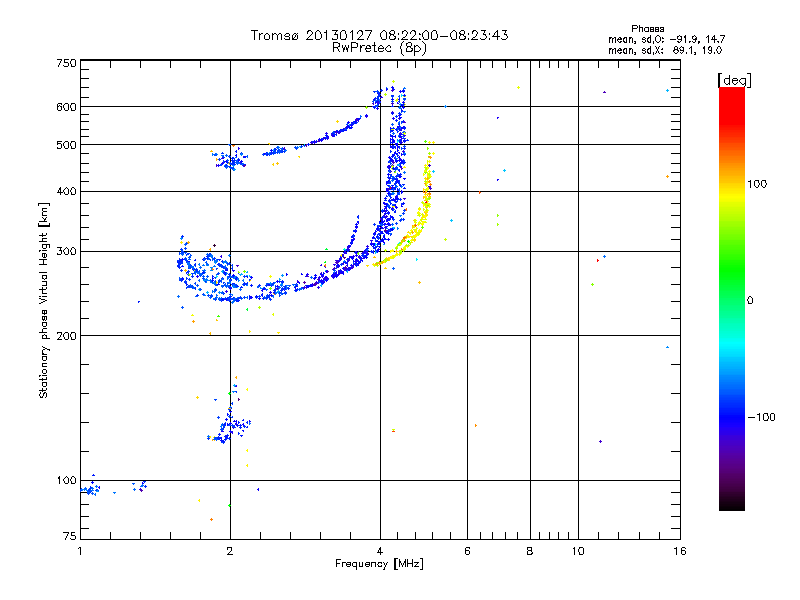The image size is (800, 600).
Task: Click the y-axis '300' tick label
Action: (x=66, y=252)
